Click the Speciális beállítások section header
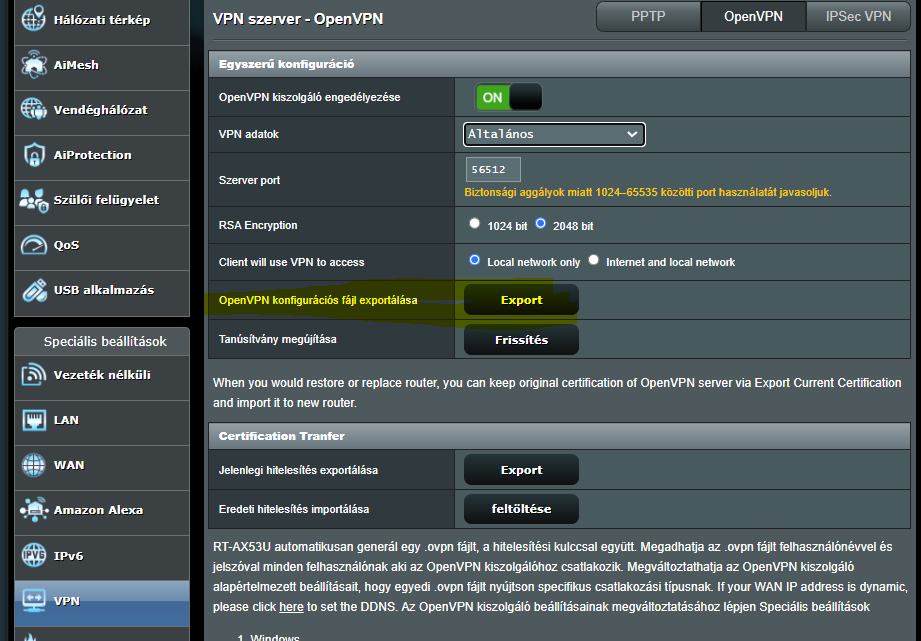 point(102,341)
